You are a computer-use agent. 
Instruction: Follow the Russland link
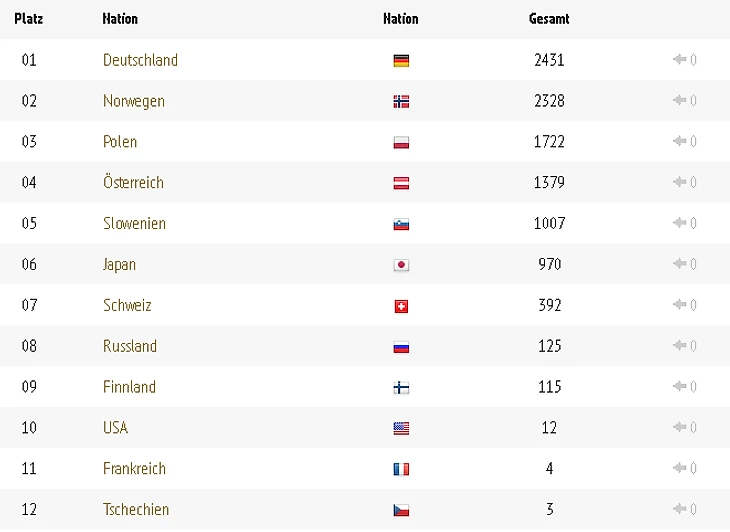point(130,346)
